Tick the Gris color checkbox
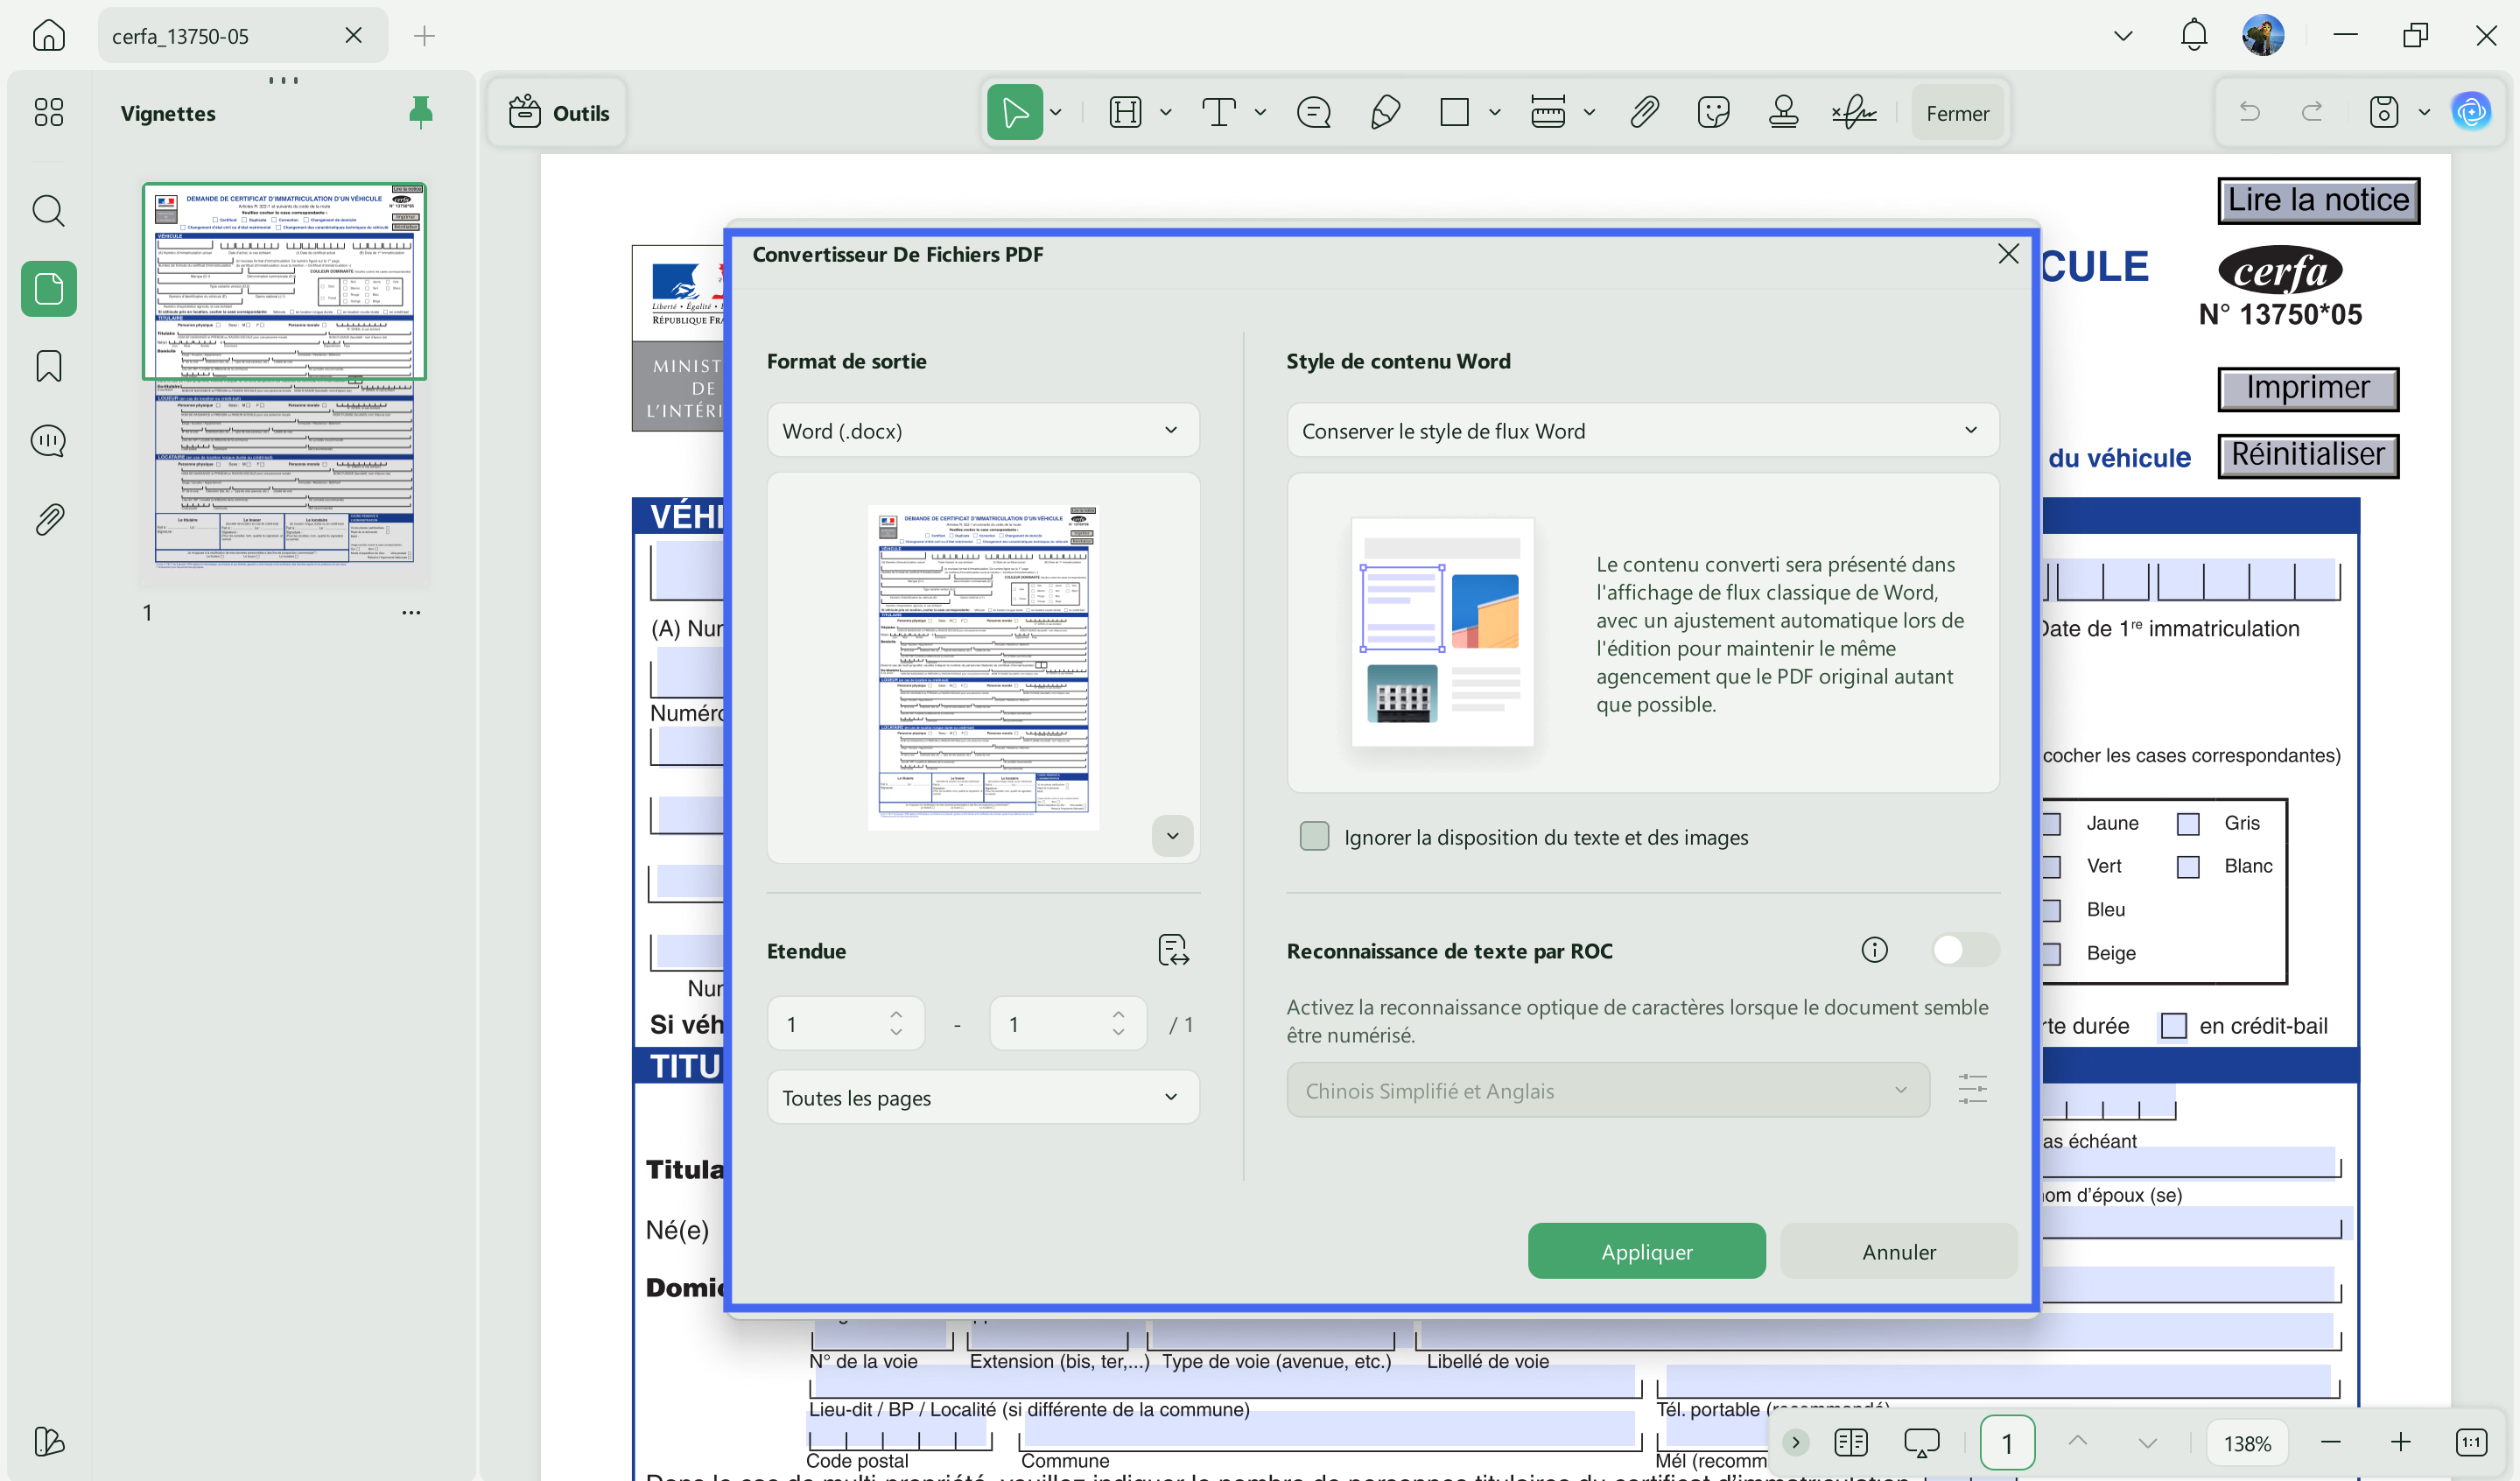Screen dimensions: 2520x1481 click(2188, 824)
